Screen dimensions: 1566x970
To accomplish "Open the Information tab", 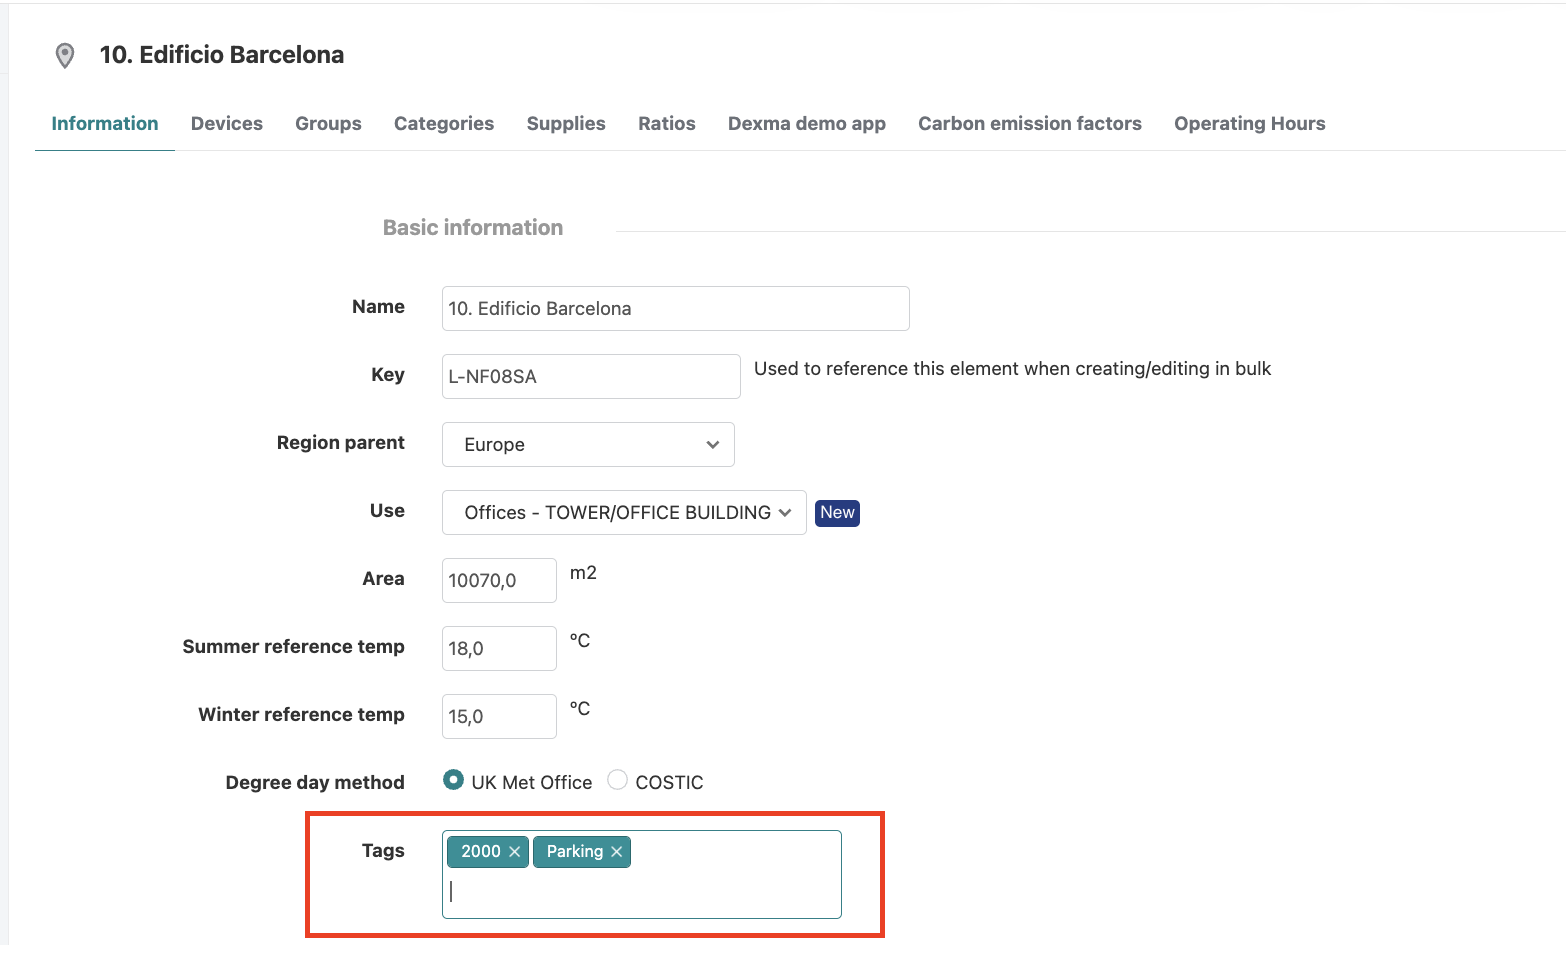I will 105,124.
